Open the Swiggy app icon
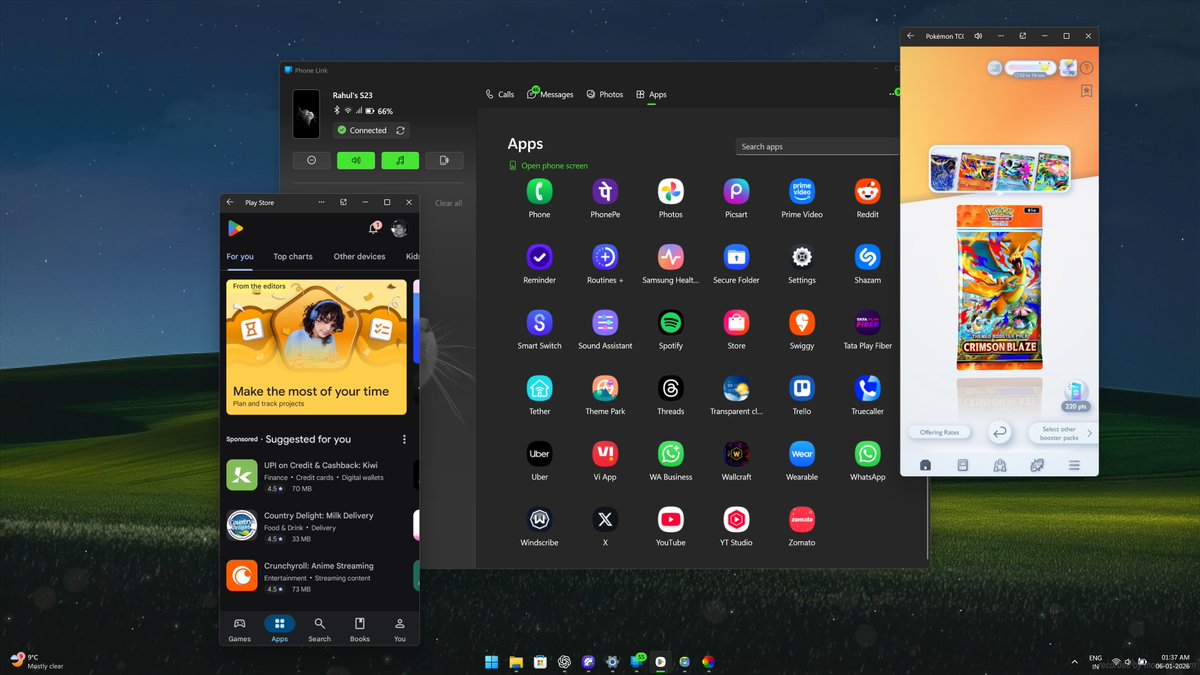 pos(802,322)
